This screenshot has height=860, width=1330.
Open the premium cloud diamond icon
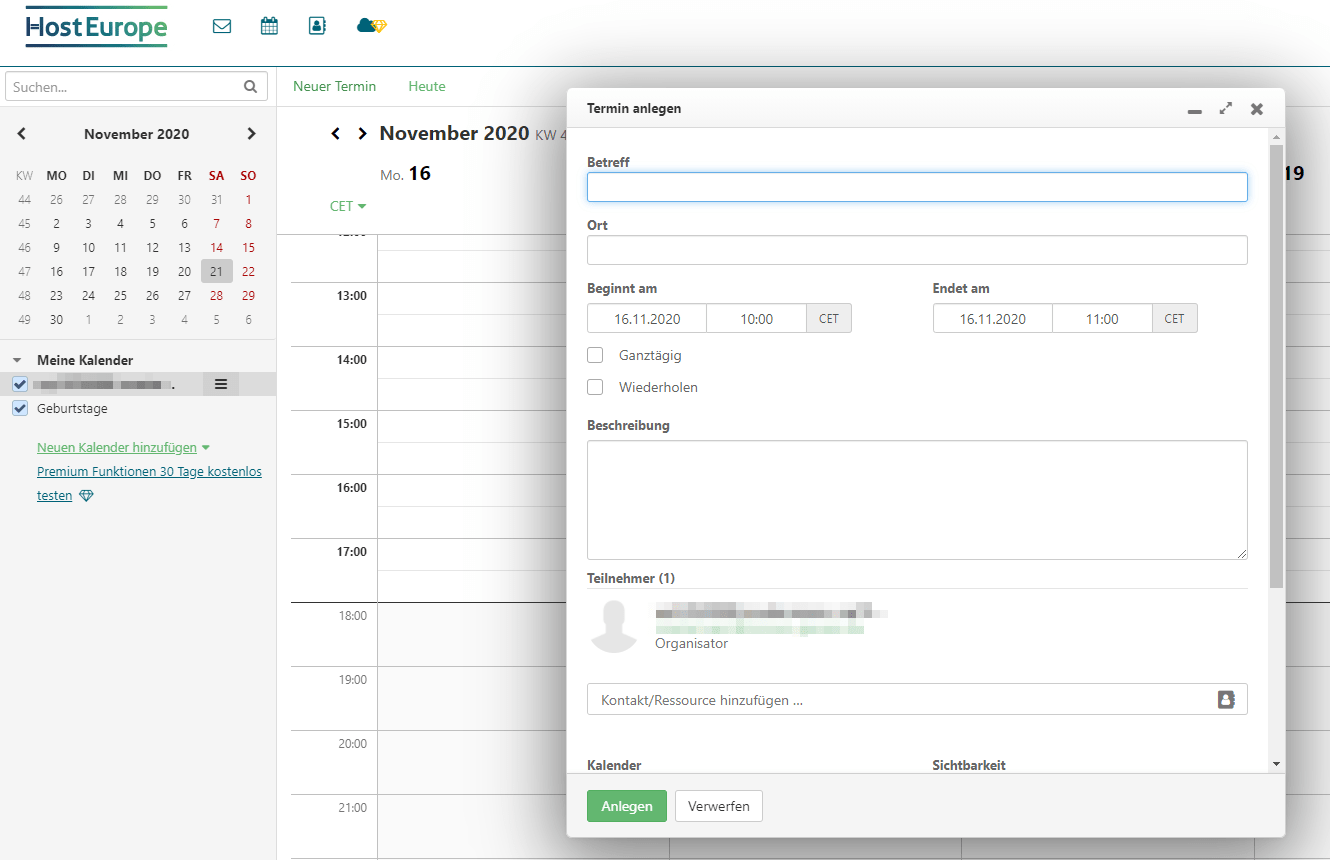[x=371, y=26]
